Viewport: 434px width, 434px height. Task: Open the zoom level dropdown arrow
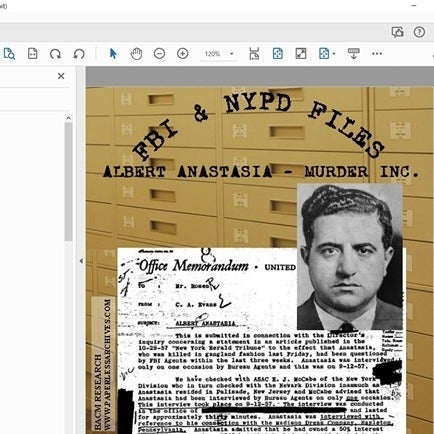coord(232,54)
